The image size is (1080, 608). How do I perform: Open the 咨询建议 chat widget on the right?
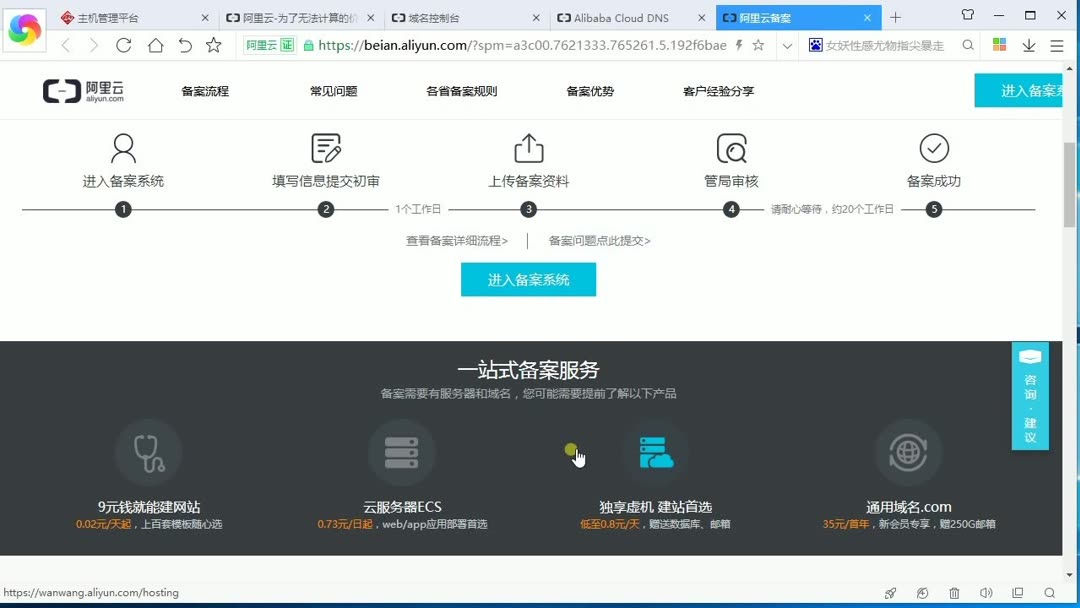(x=1030, y=395)
